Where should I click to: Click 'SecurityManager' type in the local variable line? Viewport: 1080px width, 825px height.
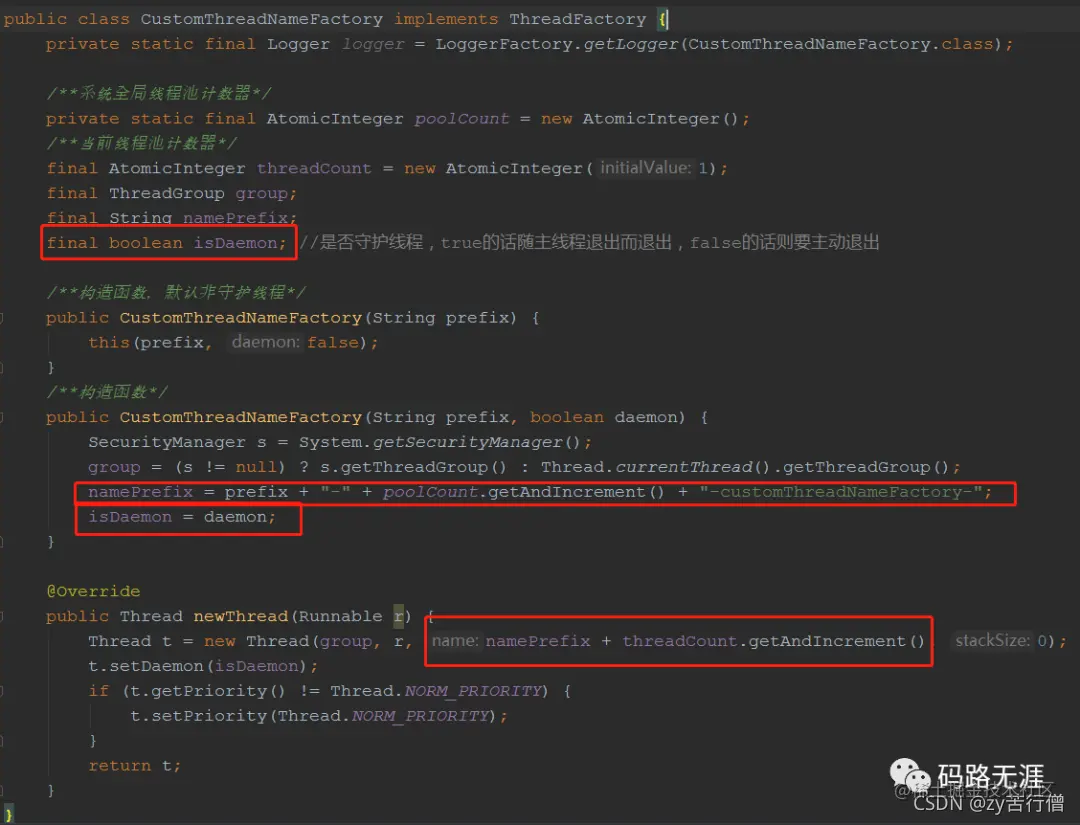167,442
